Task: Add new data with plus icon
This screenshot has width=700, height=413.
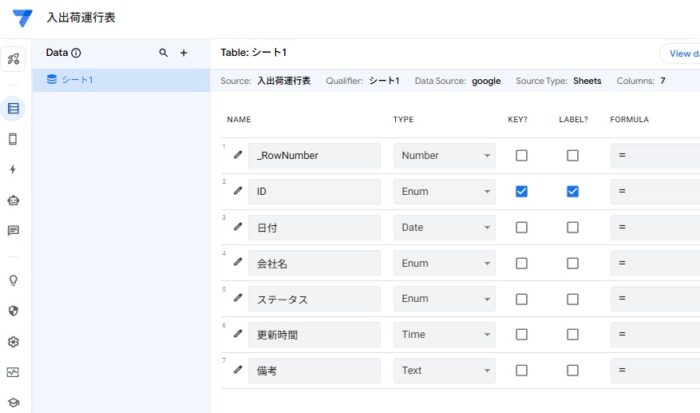Action: tap(183, 53)
